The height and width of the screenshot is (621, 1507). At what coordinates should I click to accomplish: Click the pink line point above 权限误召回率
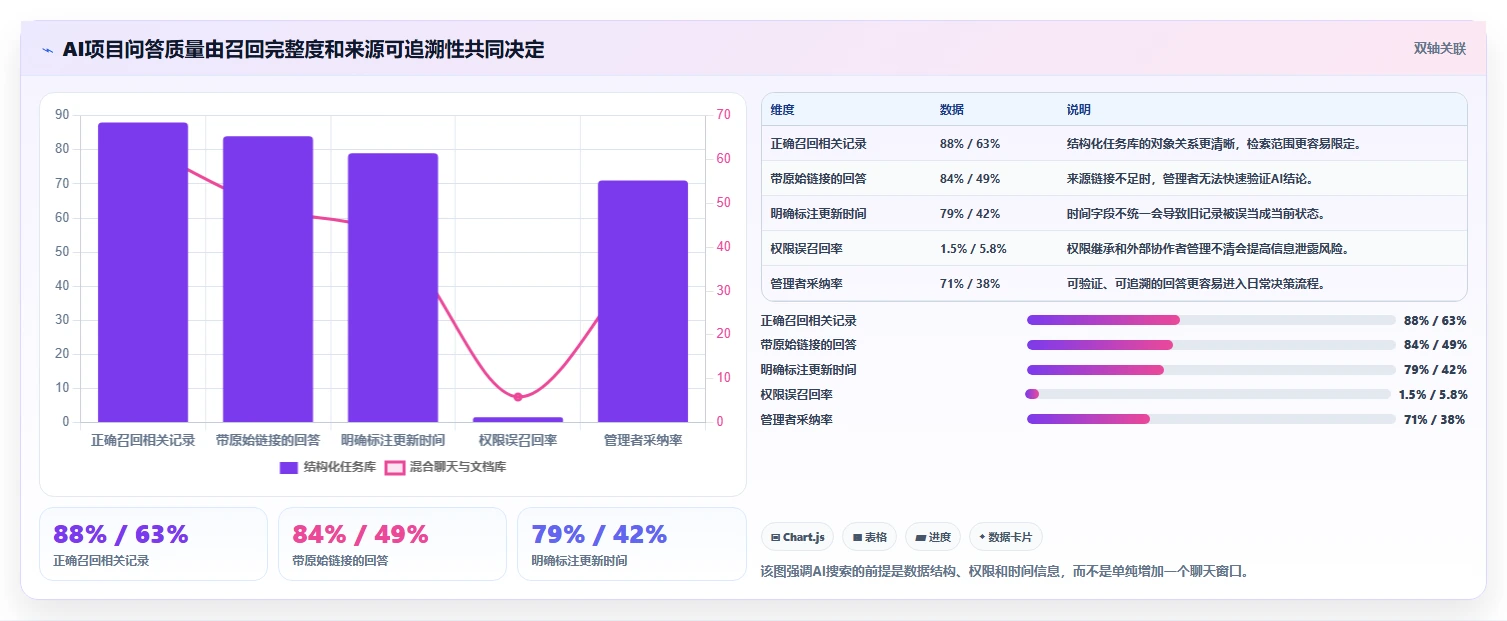coord(518,397)
